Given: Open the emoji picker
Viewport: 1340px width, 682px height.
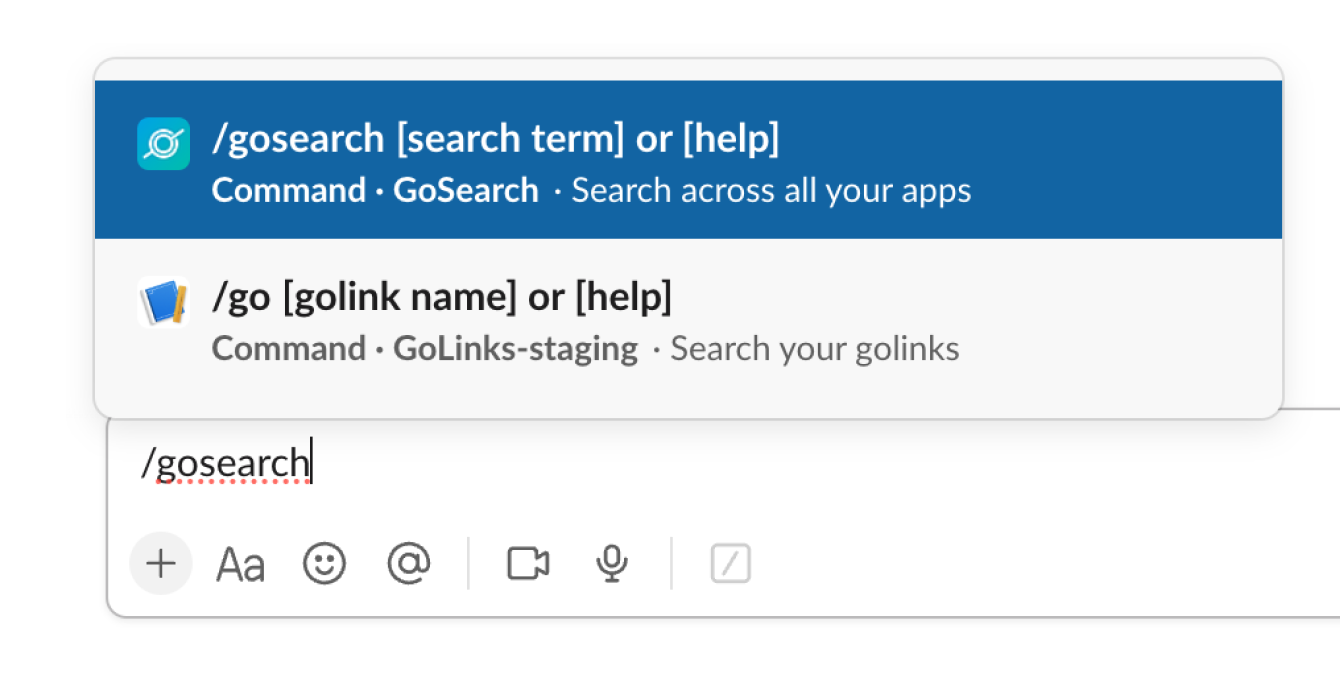Looking at the screenshot, I should click(x=324, y=563).
